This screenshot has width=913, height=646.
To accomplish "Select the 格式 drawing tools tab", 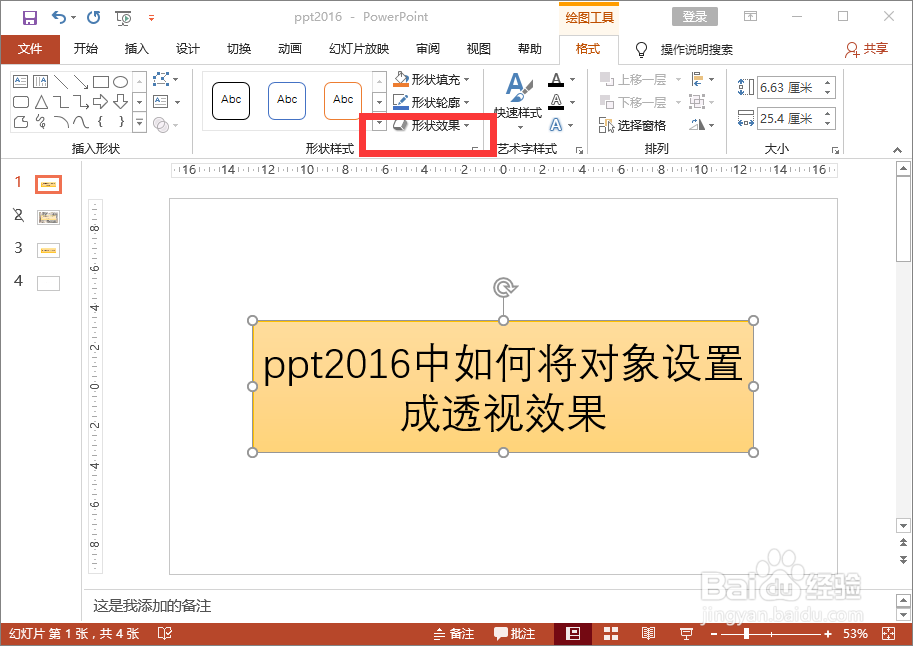I will 588,49.
